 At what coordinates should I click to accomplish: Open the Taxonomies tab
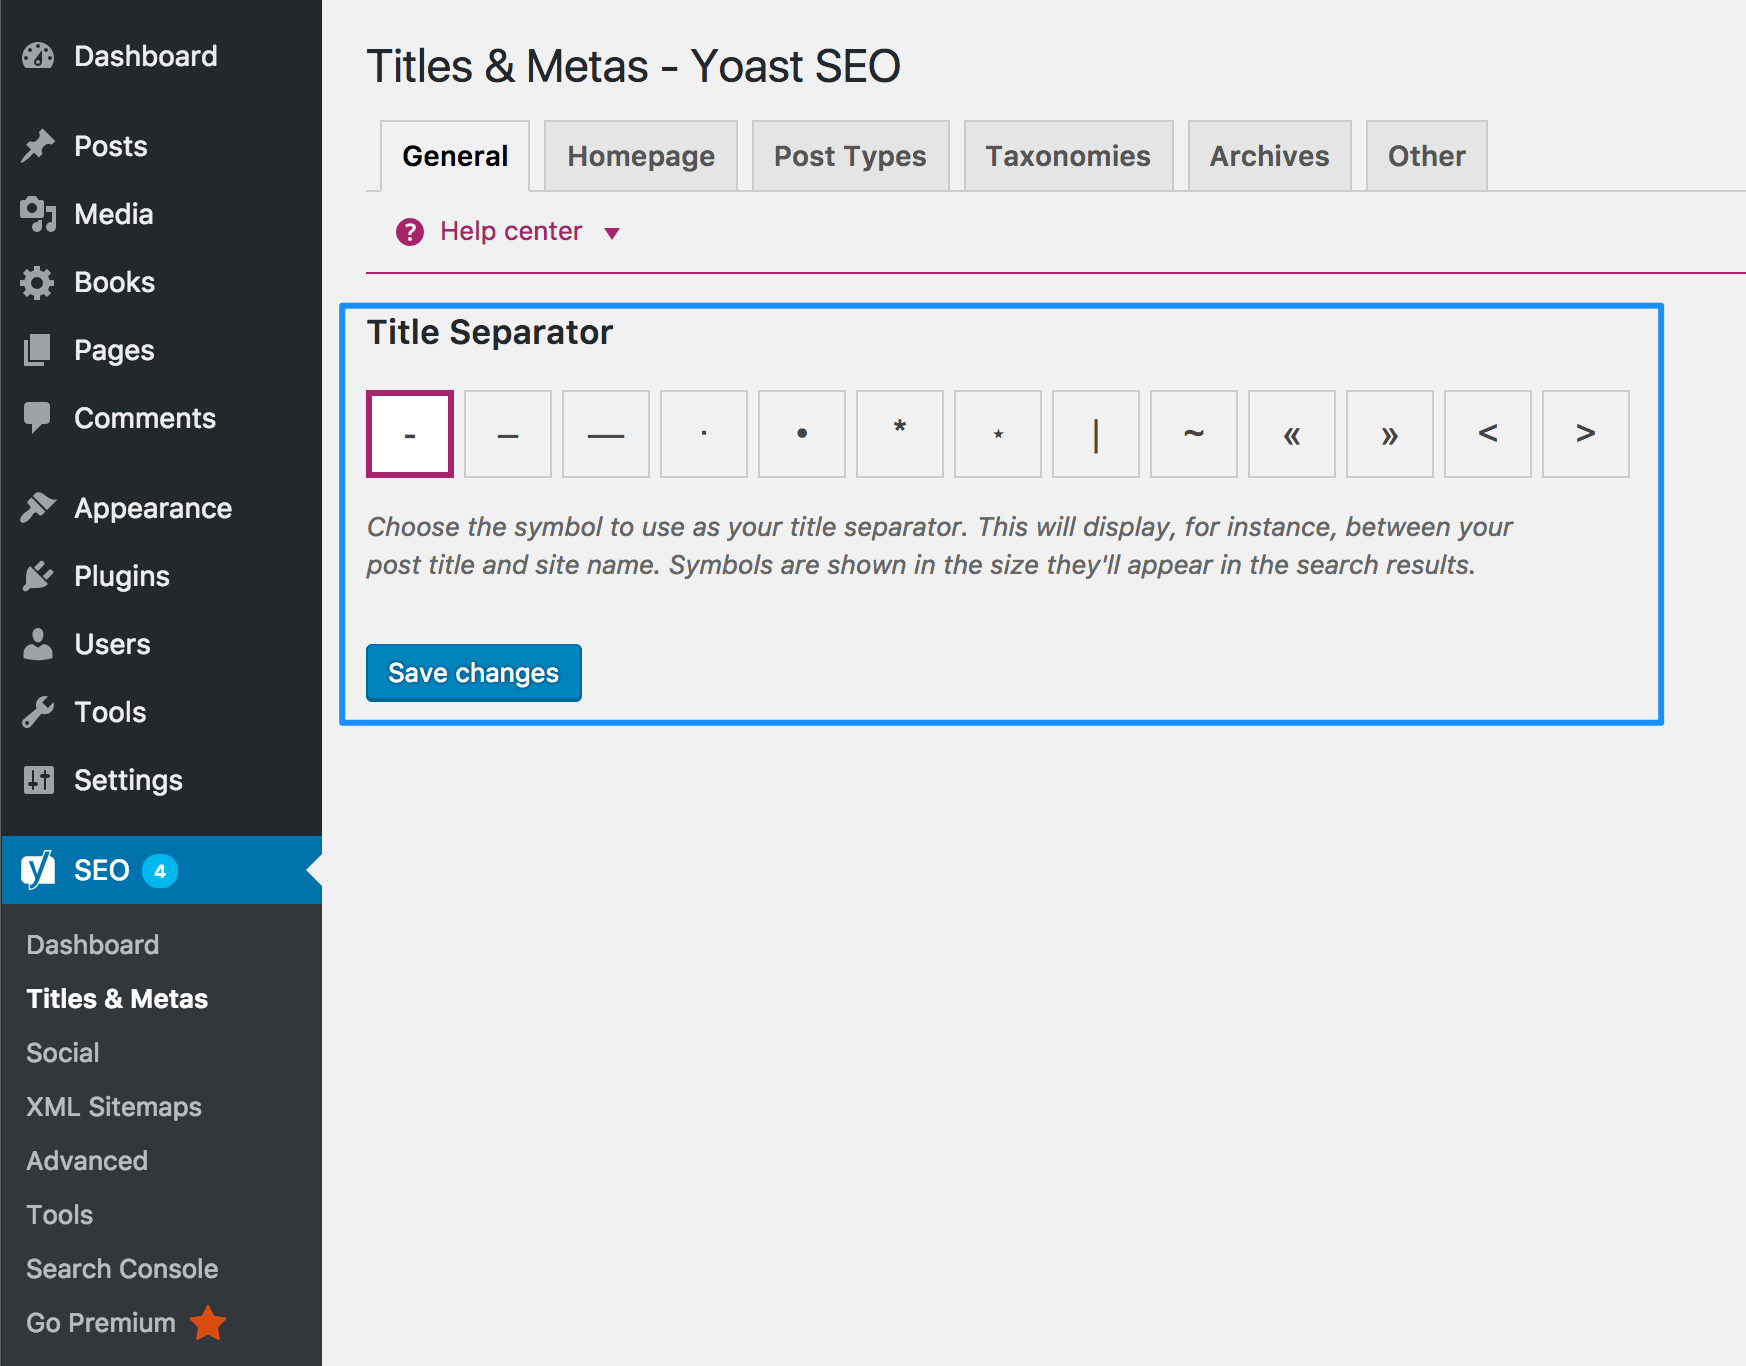pos(1068,156)
